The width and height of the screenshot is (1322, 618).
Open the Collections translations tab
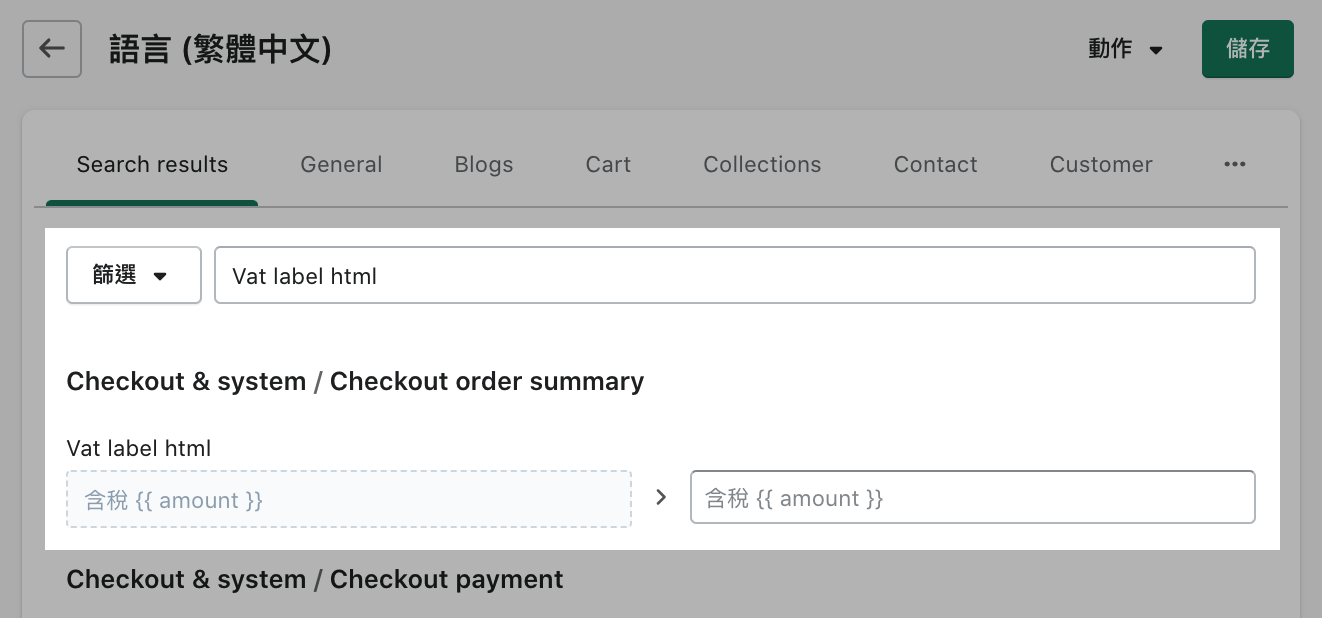point(762,164)
